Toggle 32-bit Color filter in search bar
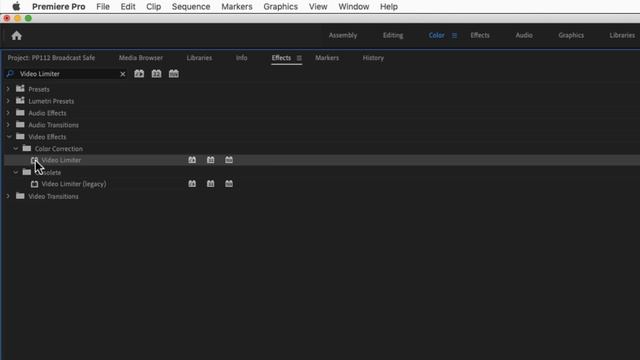Image resolution: width=640 pixels, height=360 pixels. (x=156, y=74)
